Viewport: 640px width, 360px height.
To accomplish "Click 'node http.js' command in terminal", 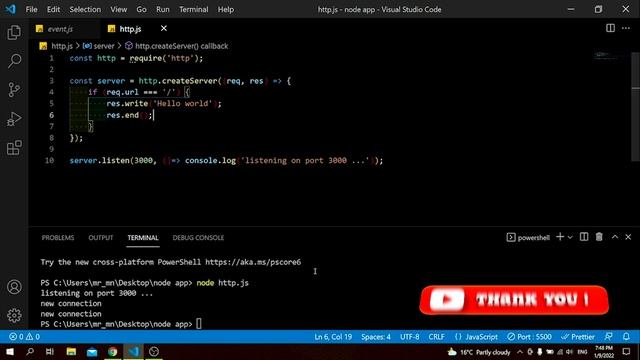I will coord(222,282).
